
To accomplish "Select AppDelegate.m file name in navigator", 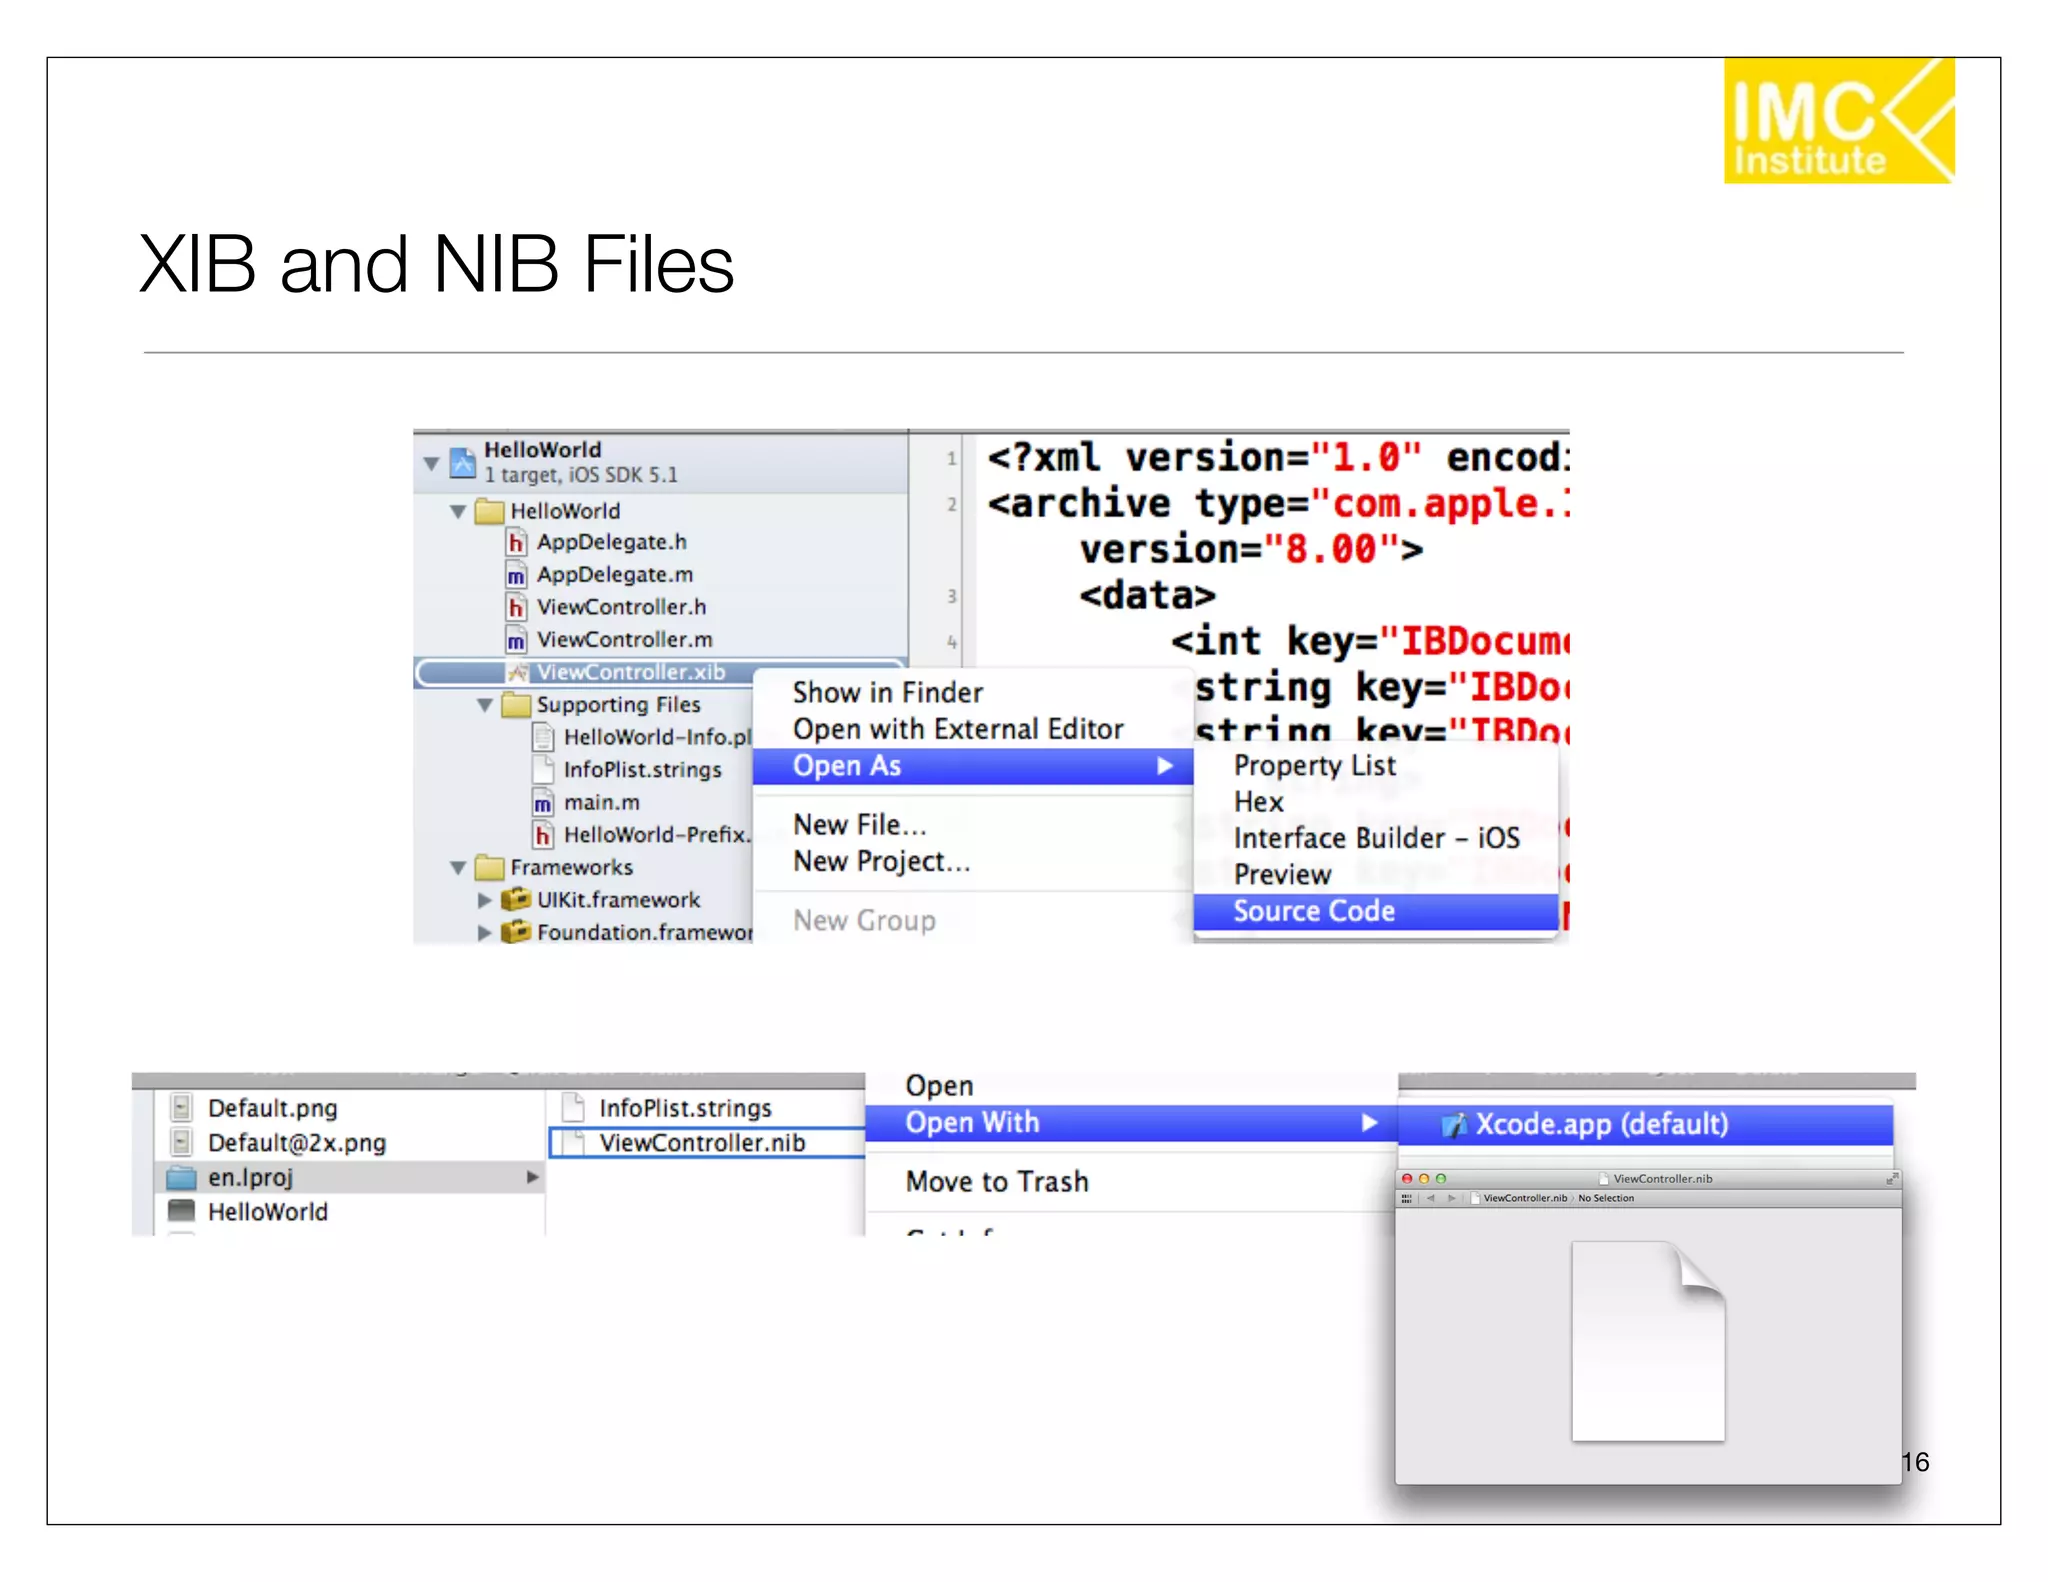I will point(615,575).
